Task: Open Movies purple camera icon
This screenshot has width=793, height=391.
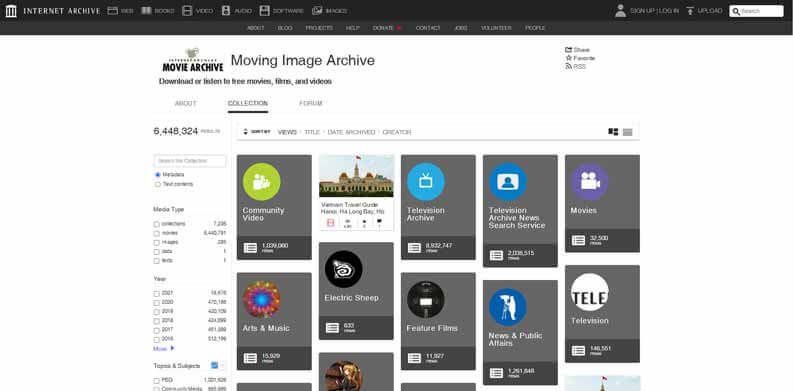Action: (590, 182)
